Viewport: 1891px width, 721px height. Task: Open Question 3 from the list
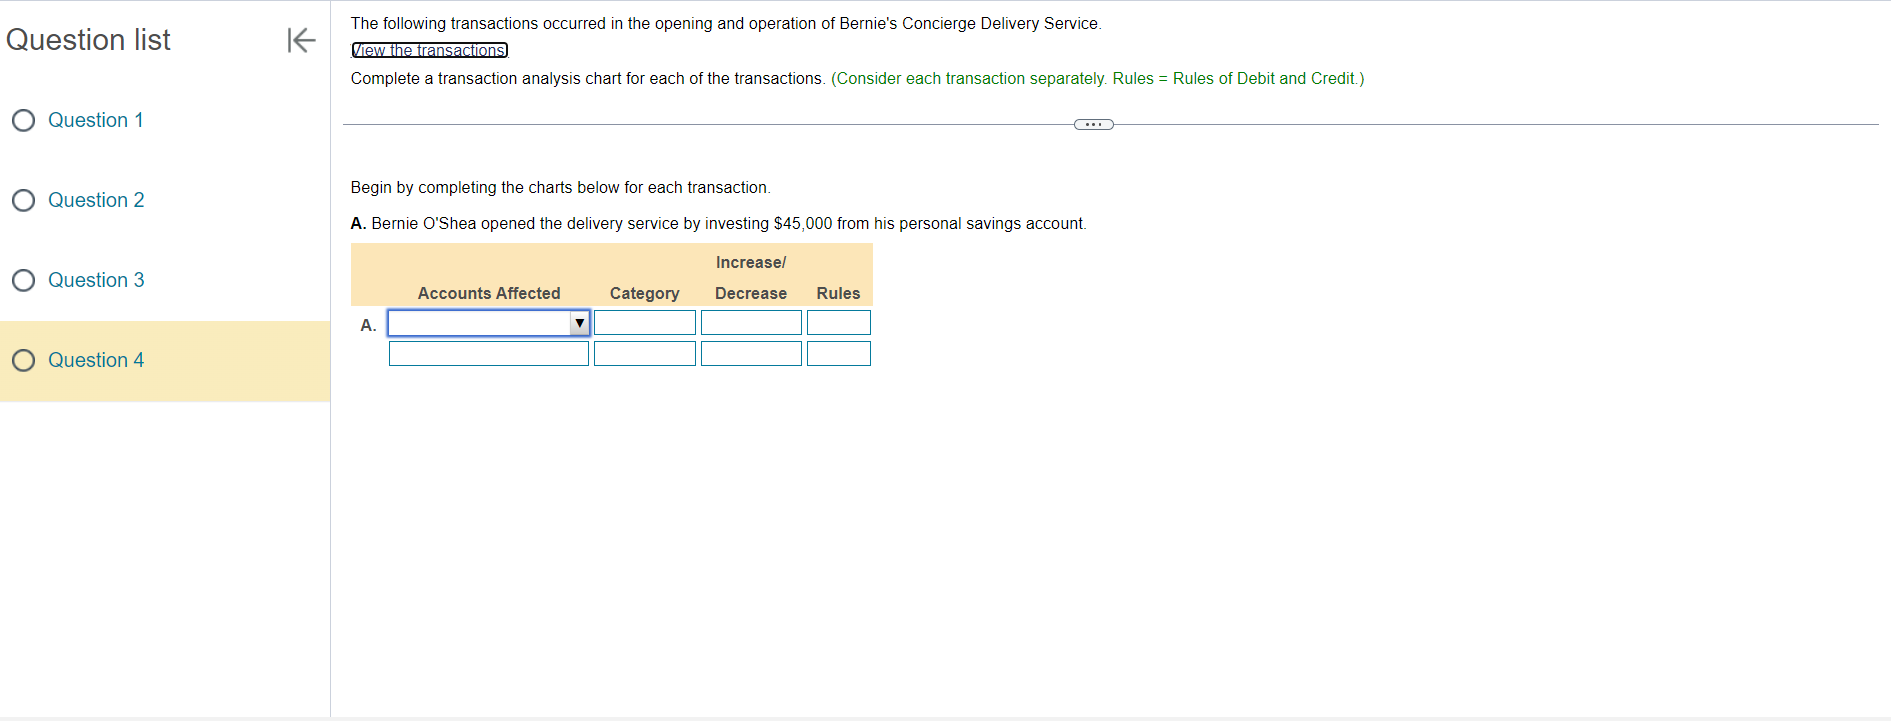(x=96, y=280)
